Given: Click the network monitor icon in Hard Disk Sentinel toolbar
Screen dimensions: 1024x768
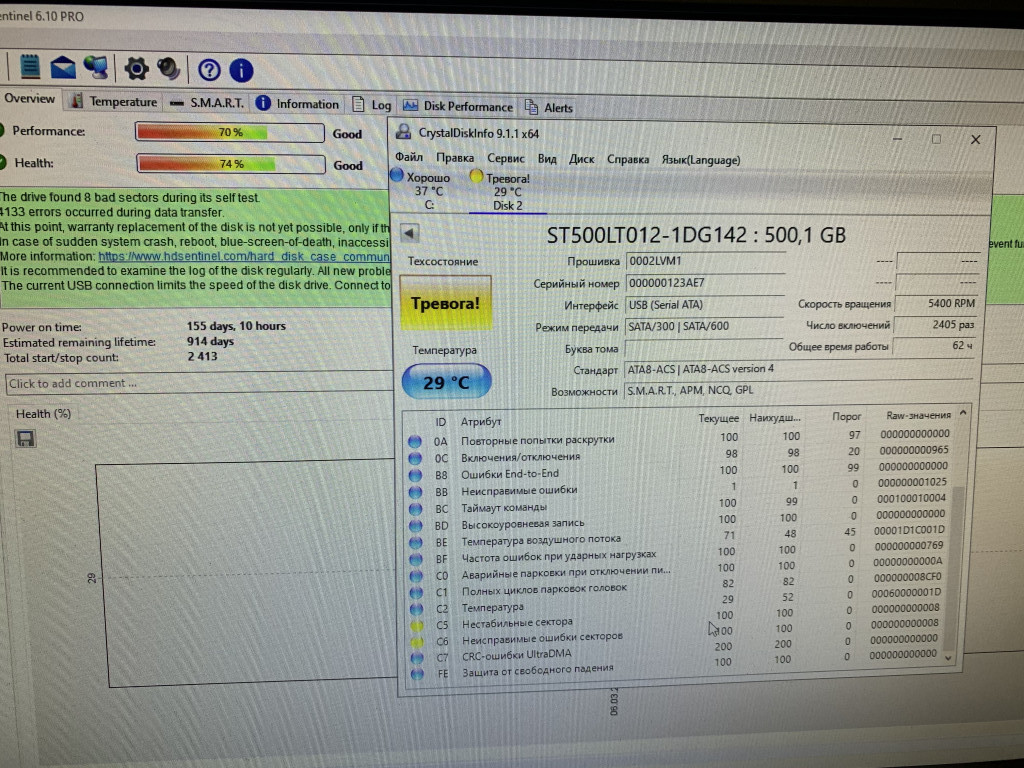Looking at the screenshot, I should pyautogui.click(x=97, y=67).
